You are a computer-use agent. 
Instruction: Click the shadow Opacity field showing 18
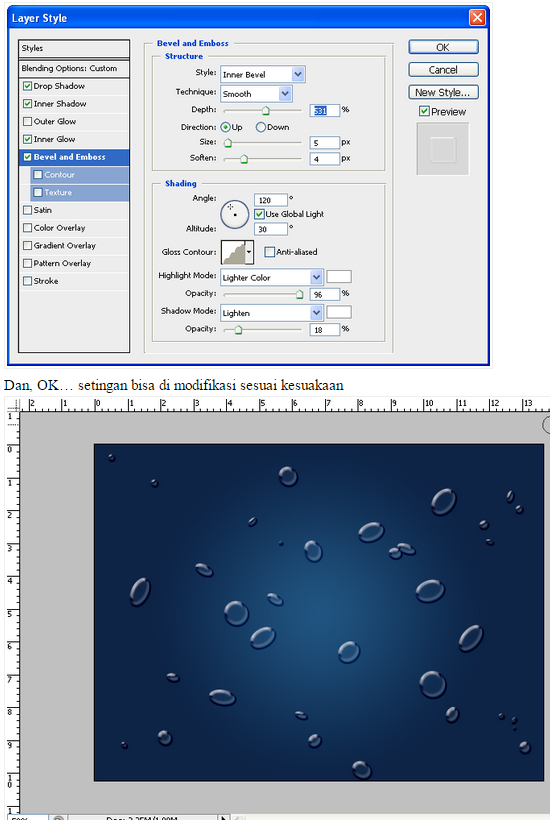pos(325,330)
